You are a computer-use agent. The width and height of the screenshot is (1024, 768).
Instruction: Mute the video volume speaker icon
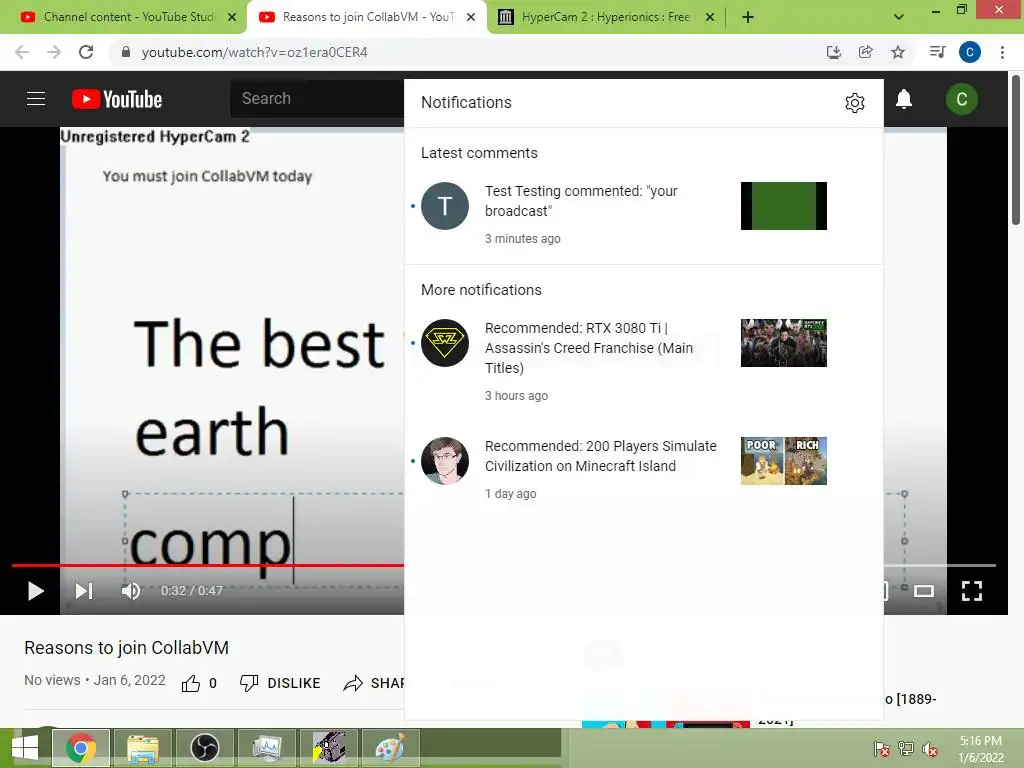point(131,591)
